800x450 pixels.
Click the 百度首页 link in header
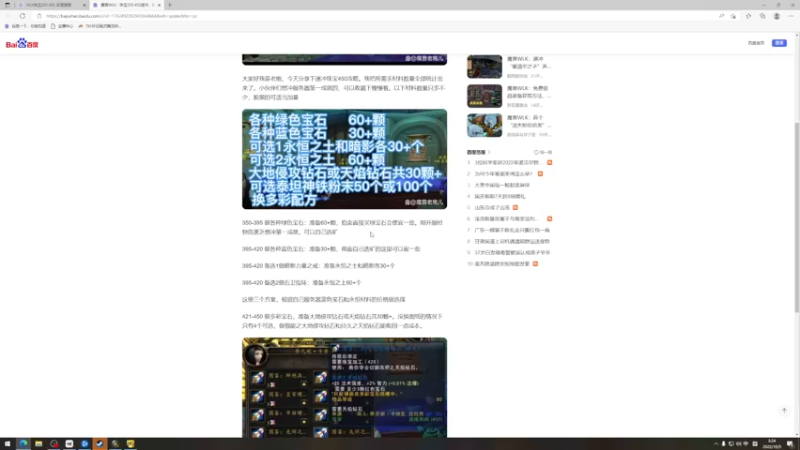756,43
